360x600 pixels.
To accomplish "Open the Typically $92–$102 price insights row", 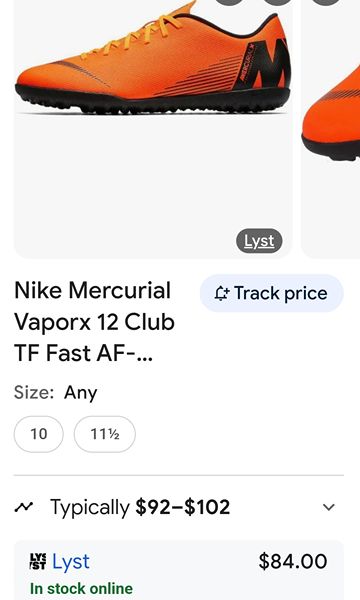I will 179,507.
